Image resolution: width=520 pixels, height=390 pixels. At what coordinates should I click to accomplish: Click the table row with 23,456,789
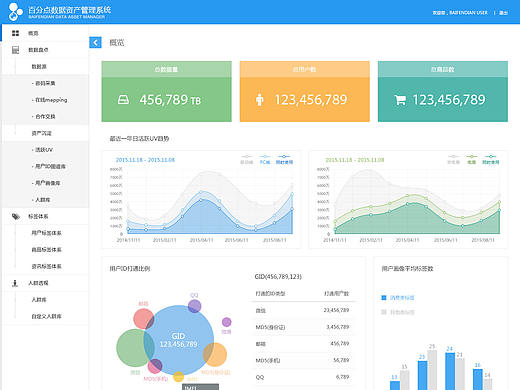click(x=303, y=310)
